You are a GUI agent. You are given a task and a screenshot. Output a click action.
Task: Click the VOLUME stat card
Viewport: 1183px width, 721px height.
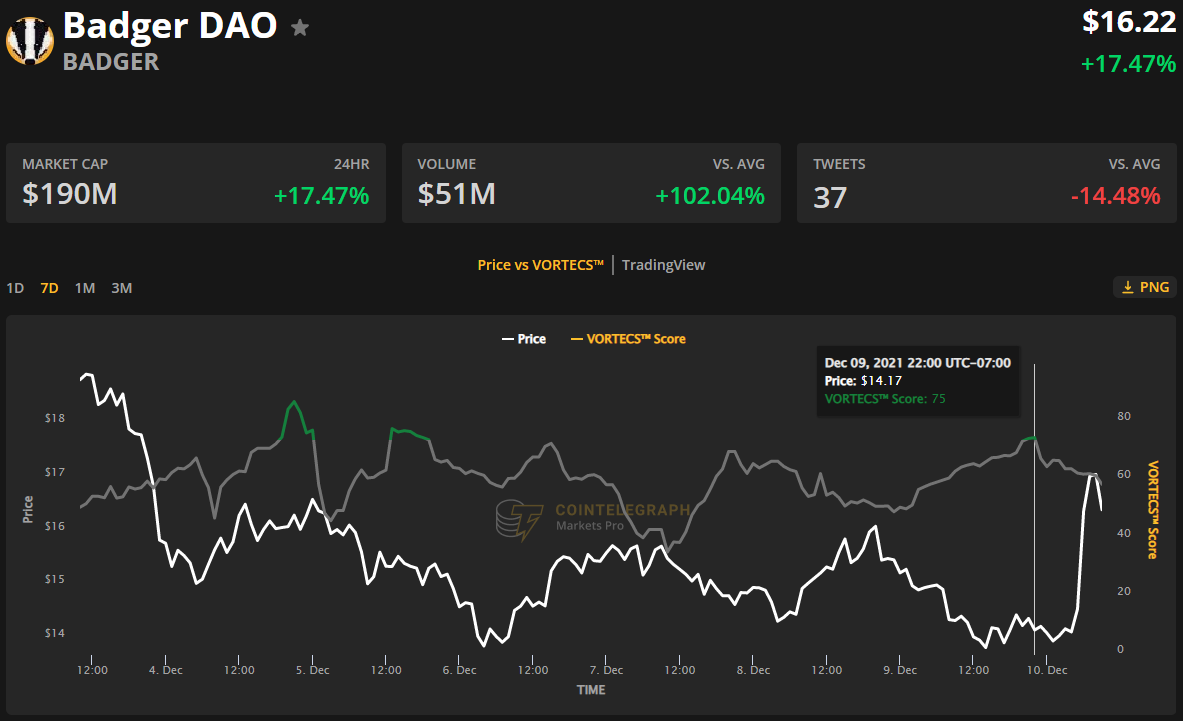(x=590, y=181)
